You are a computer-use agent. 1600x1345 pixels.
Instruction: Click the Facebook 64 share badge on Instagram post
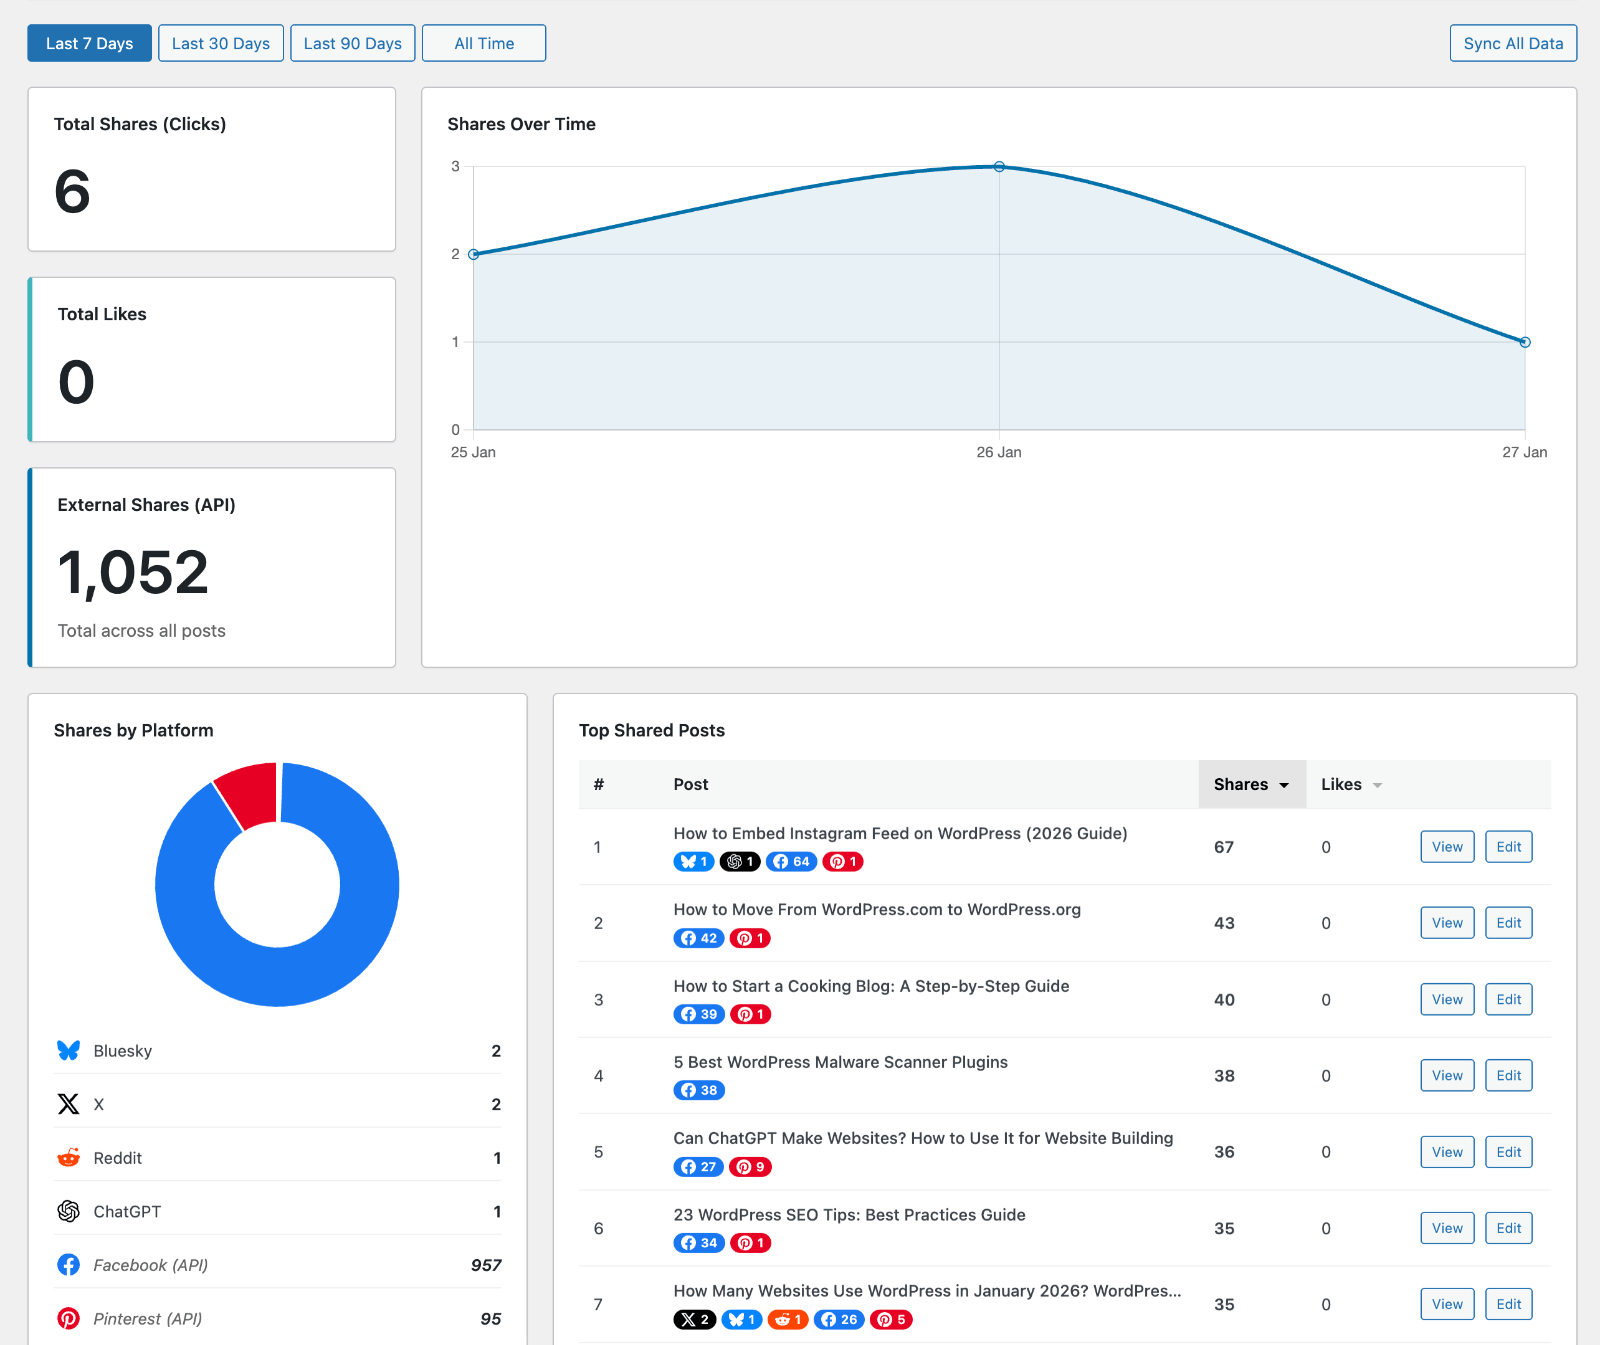(x=790, y=861)
